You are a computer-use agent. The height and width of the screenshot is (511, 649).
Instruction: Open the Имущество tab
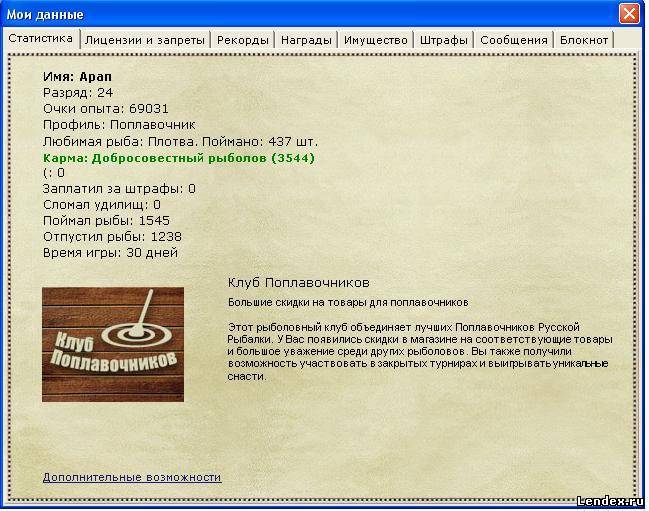(376, 40)
